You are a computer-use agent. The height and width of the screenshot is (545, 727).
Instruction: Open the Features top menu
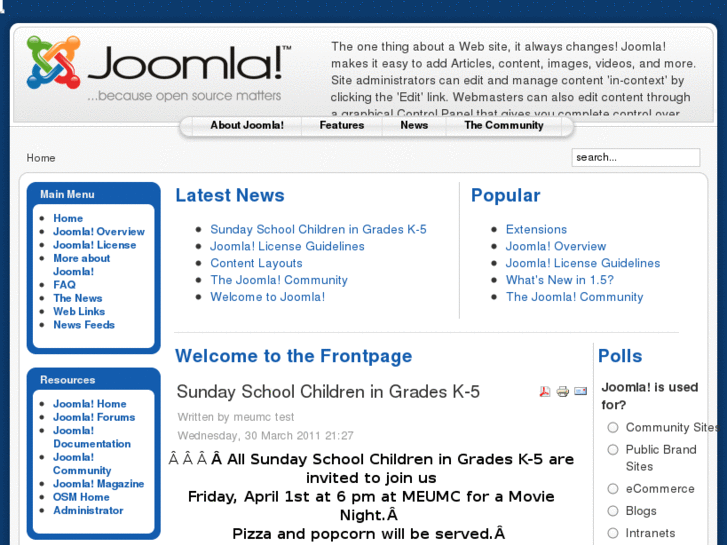342,125
